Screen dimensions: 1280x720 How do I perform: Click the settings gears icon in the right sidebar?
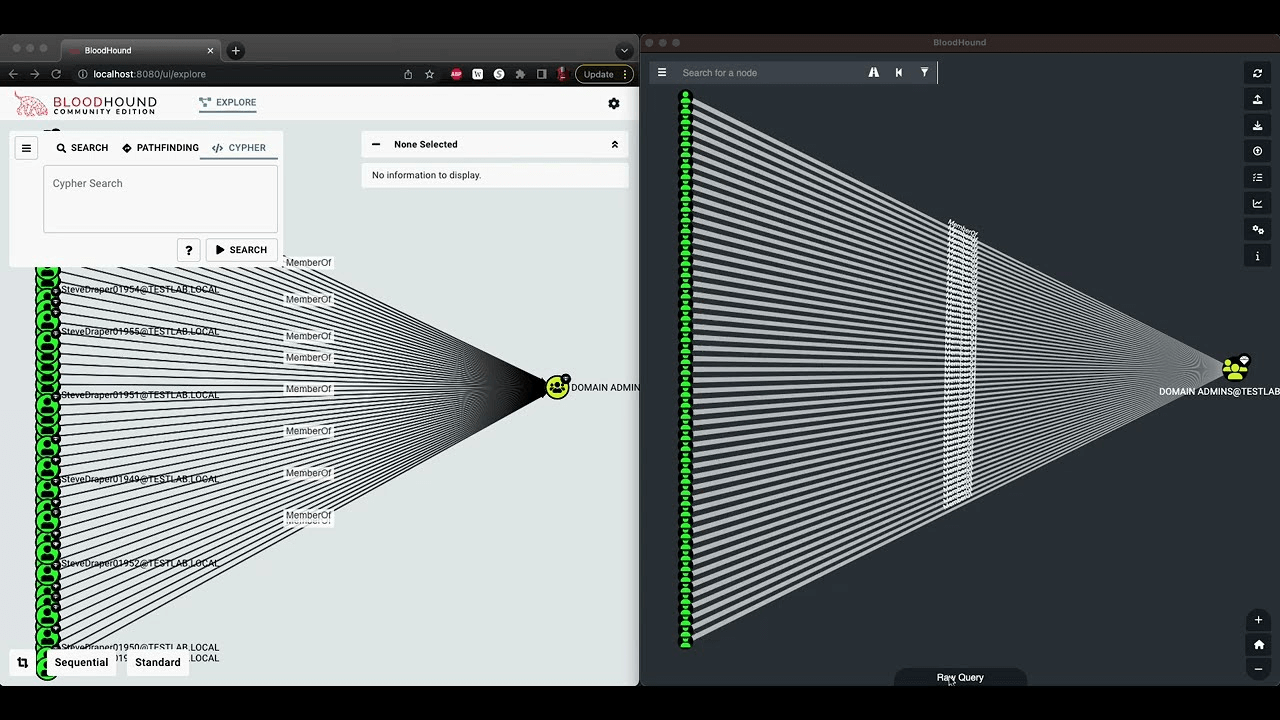[1258, 229]
